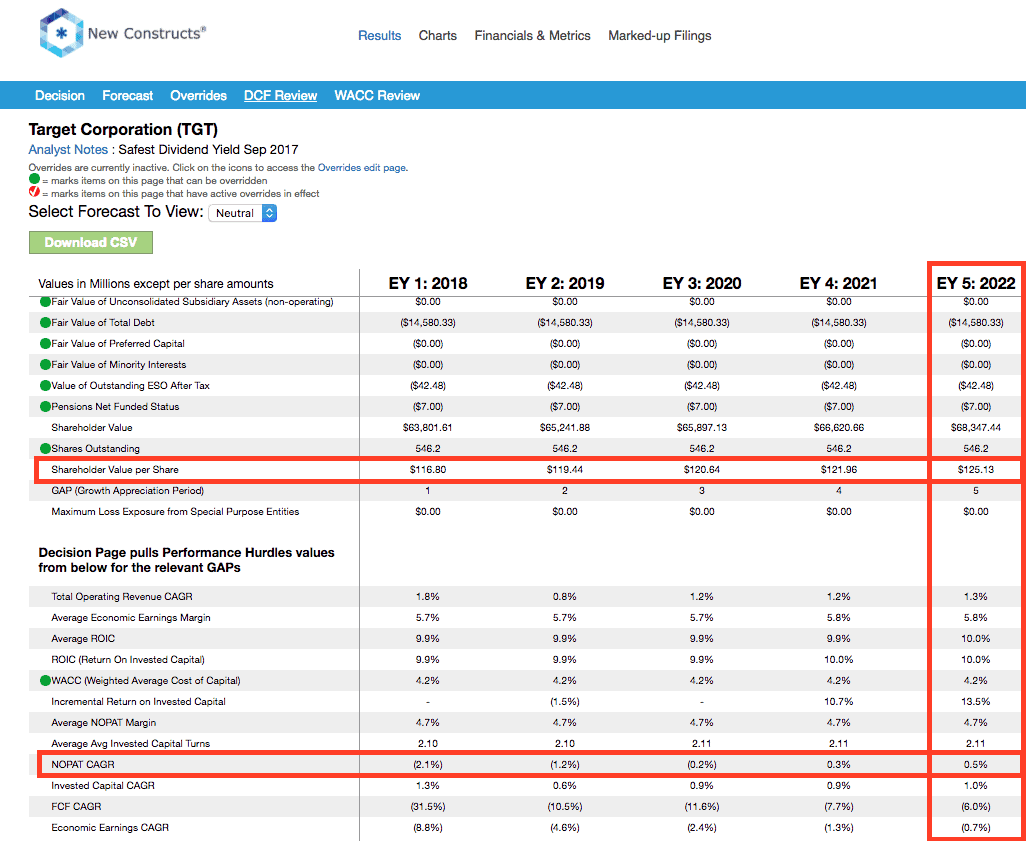Screen dimensions: 1026x841
Task: Select the Decision sub-tab
Action: [60, 96]
